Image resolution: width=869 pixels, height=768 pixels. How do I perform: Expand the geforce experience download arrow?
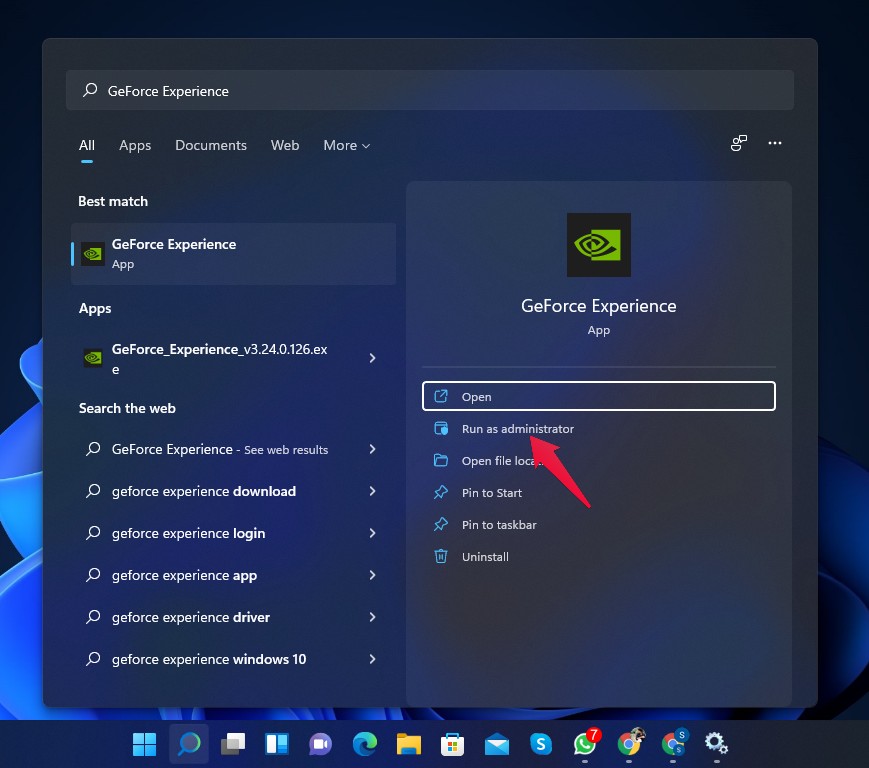(x=372, y=491)
